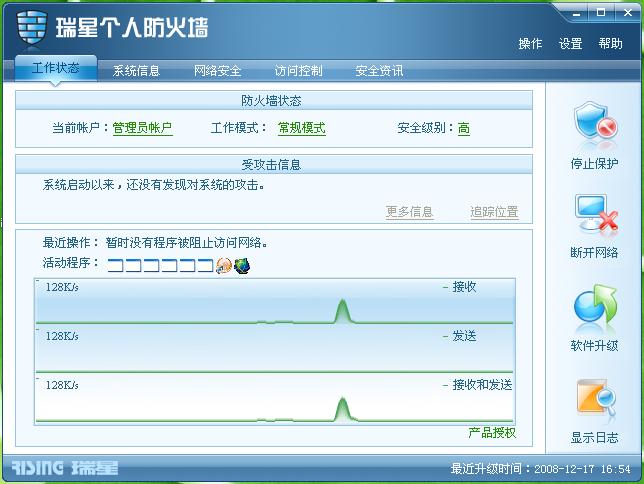This screenshot has width=644, height=484.
Task: Select the orange program icon in 活动程序
Action: 224,265
